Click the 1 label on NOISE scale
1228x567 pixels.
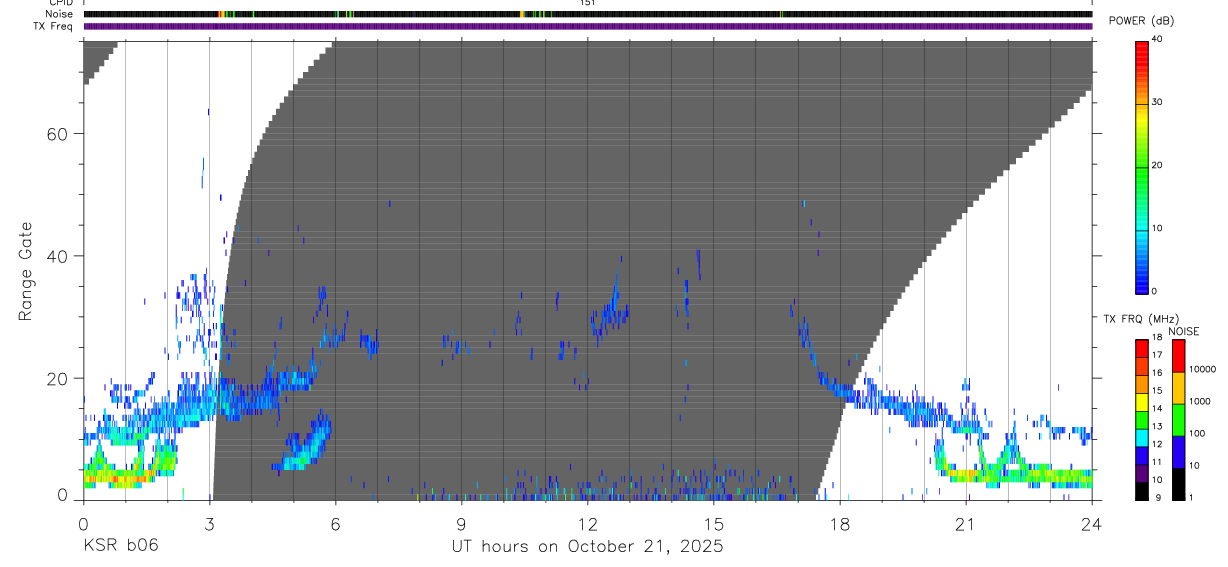click(x=1191, y=498)
